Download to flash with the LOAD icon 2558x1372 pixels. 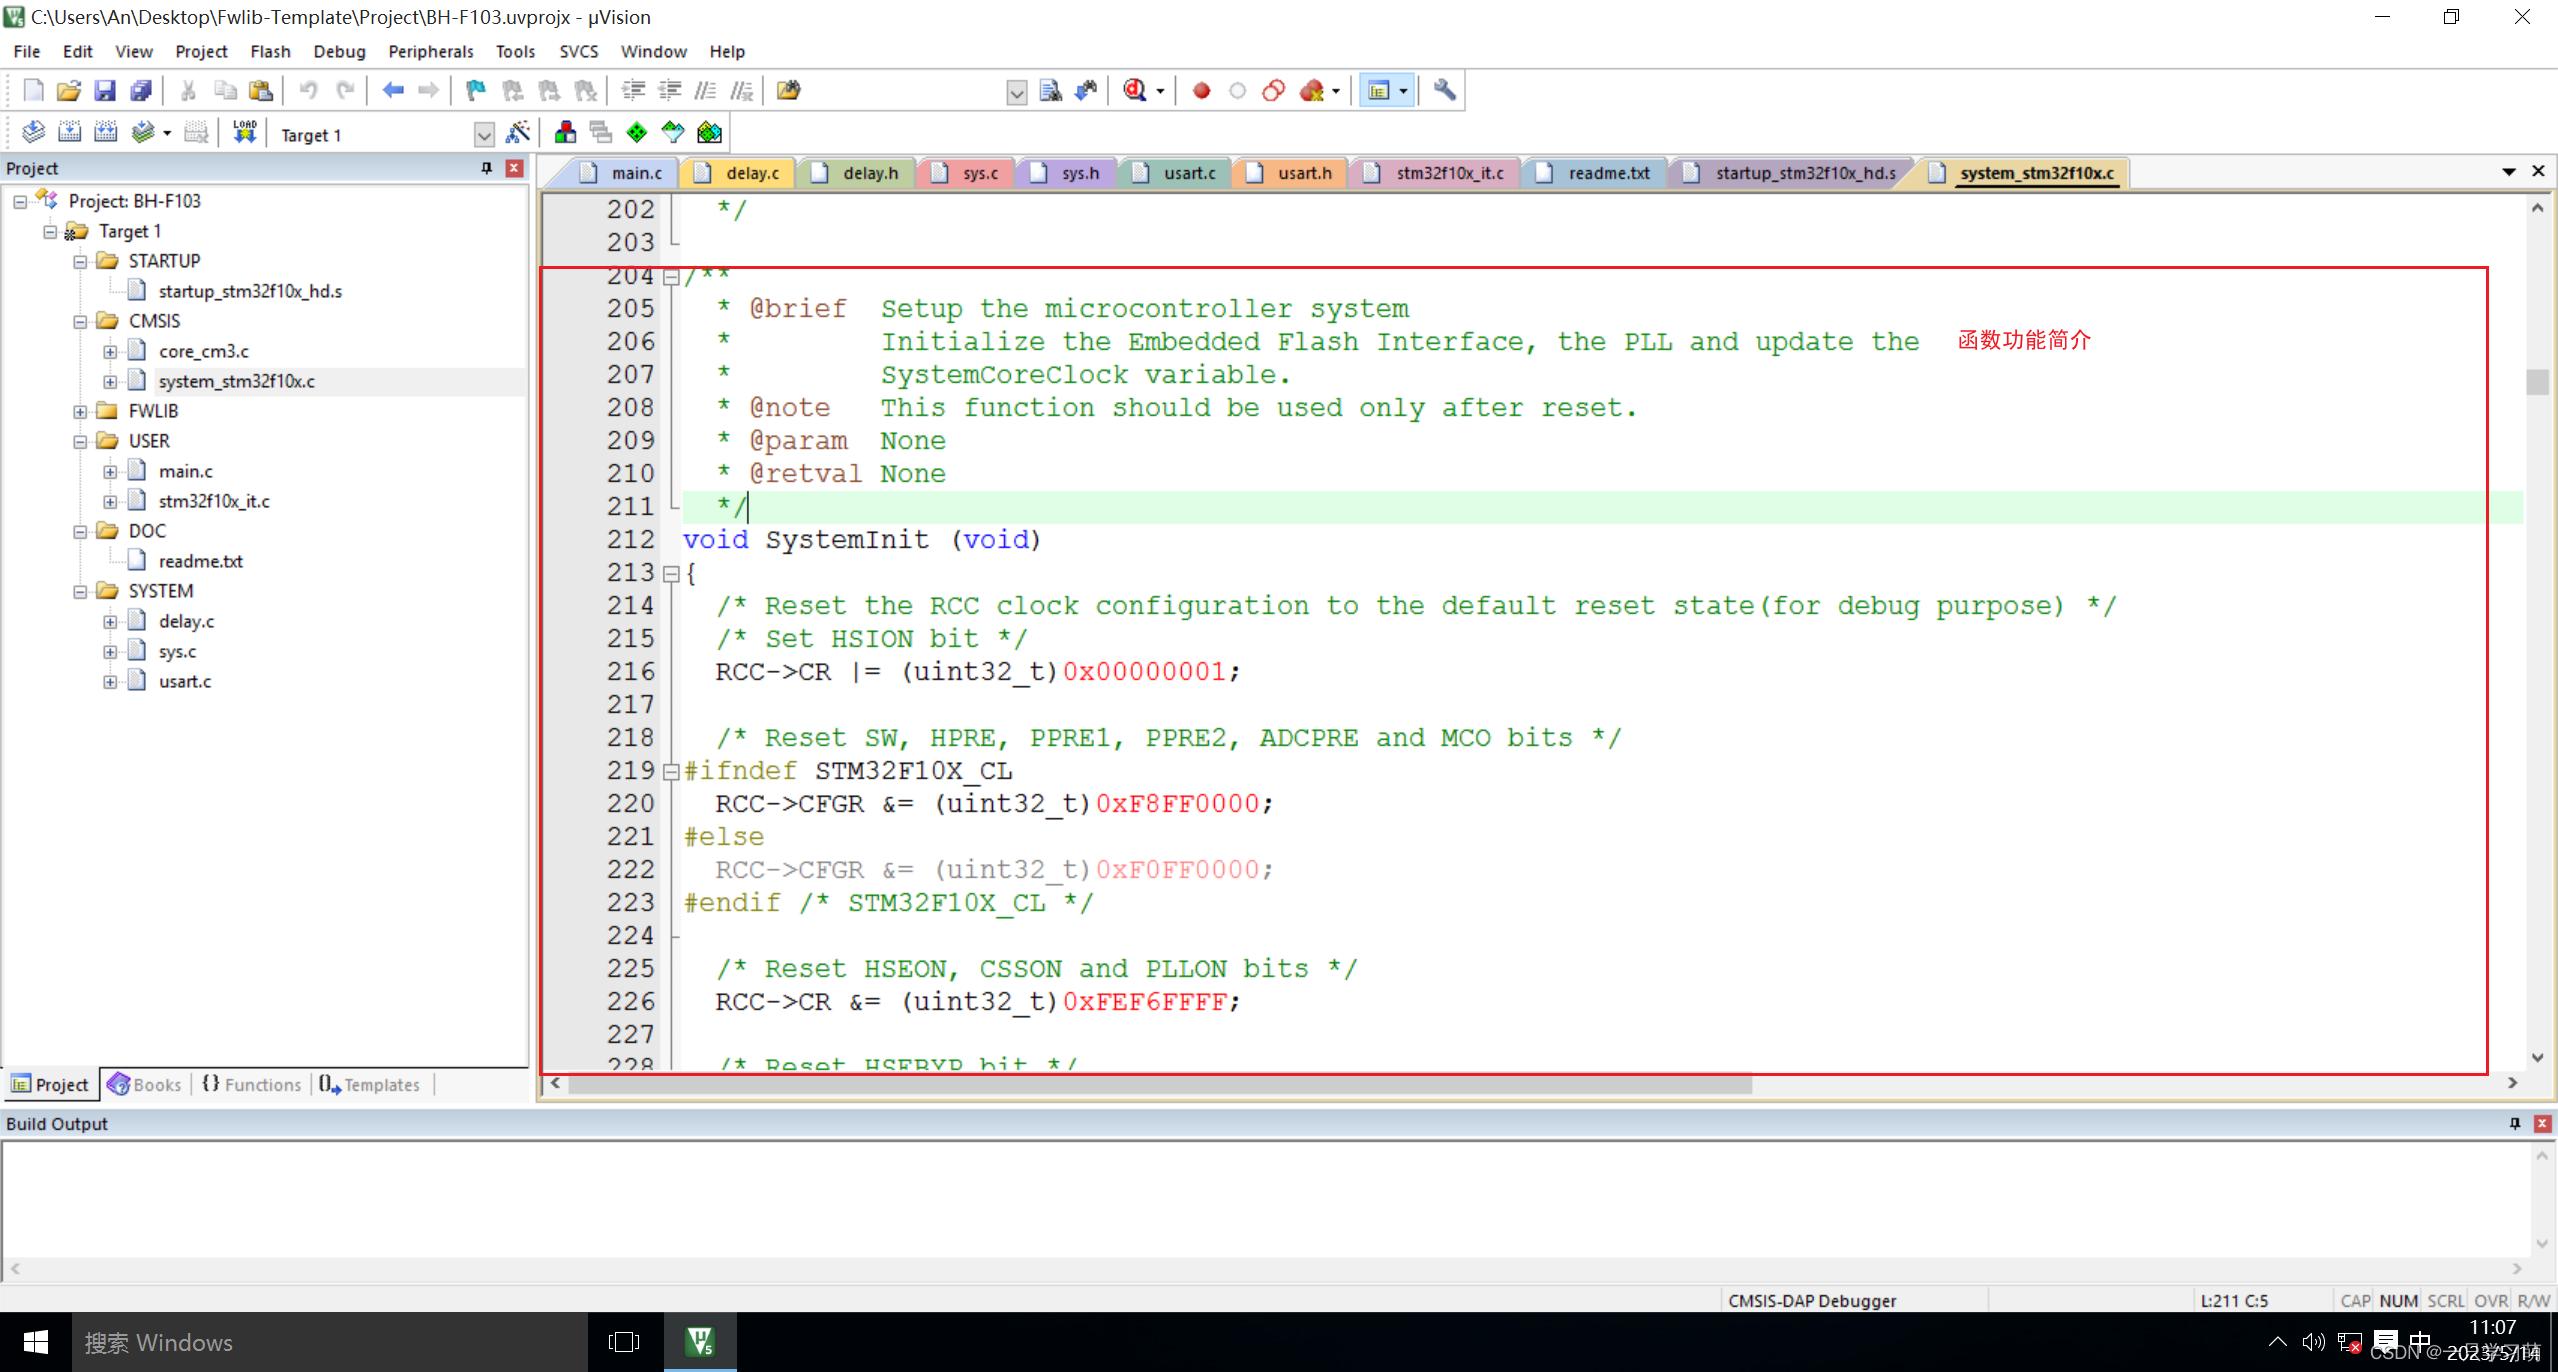pyautogui.click(x=245, y=133)
